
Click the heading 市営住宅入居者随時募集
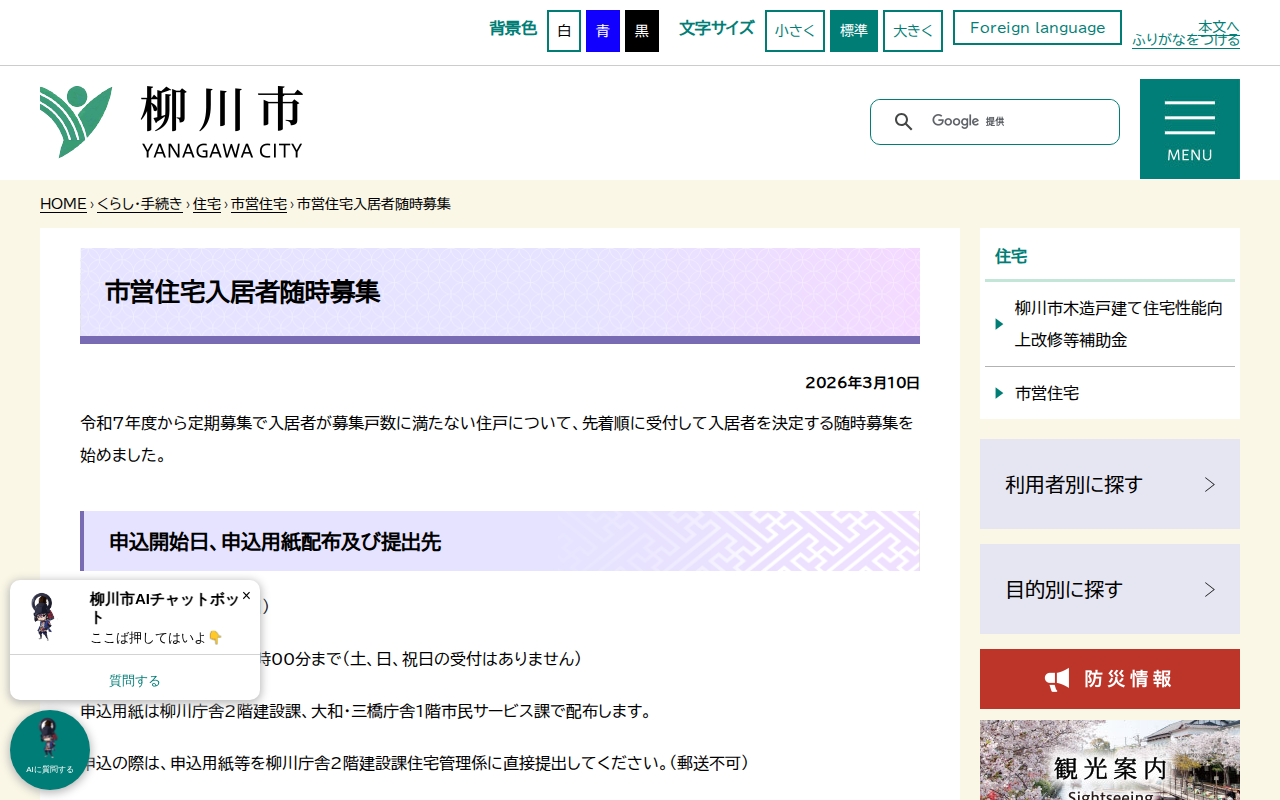243,292
